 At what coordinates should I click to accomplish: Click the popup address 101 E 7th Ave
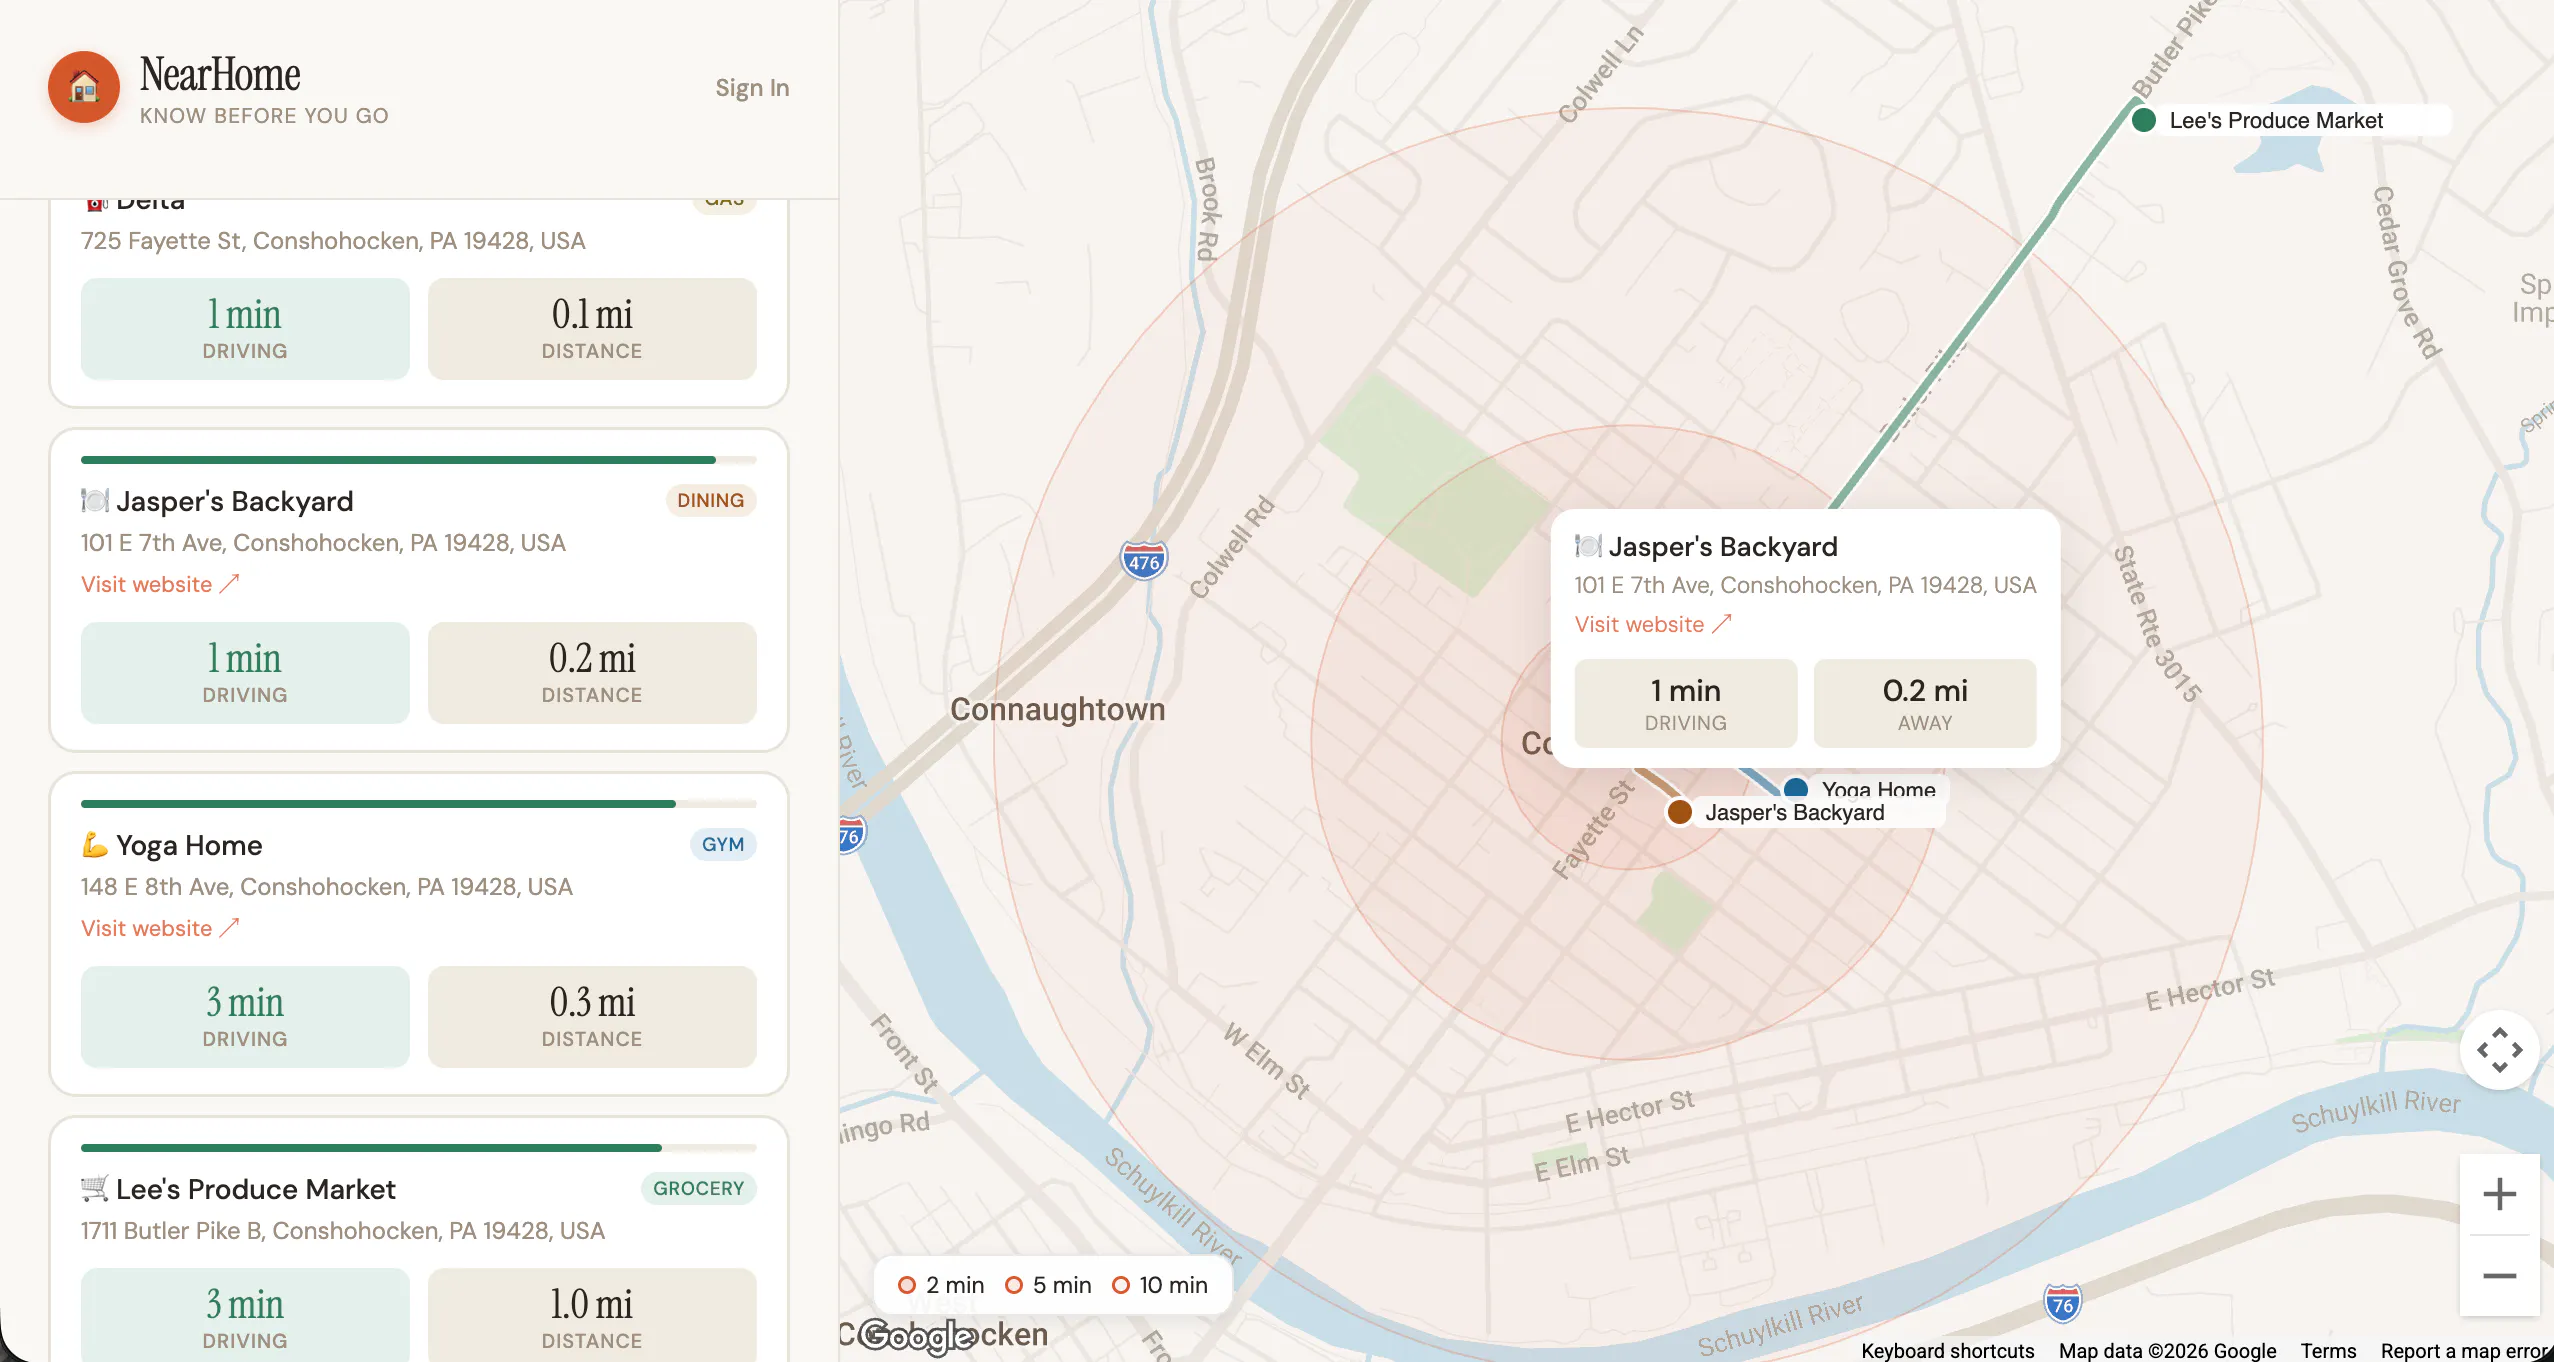pos(1805,585)
